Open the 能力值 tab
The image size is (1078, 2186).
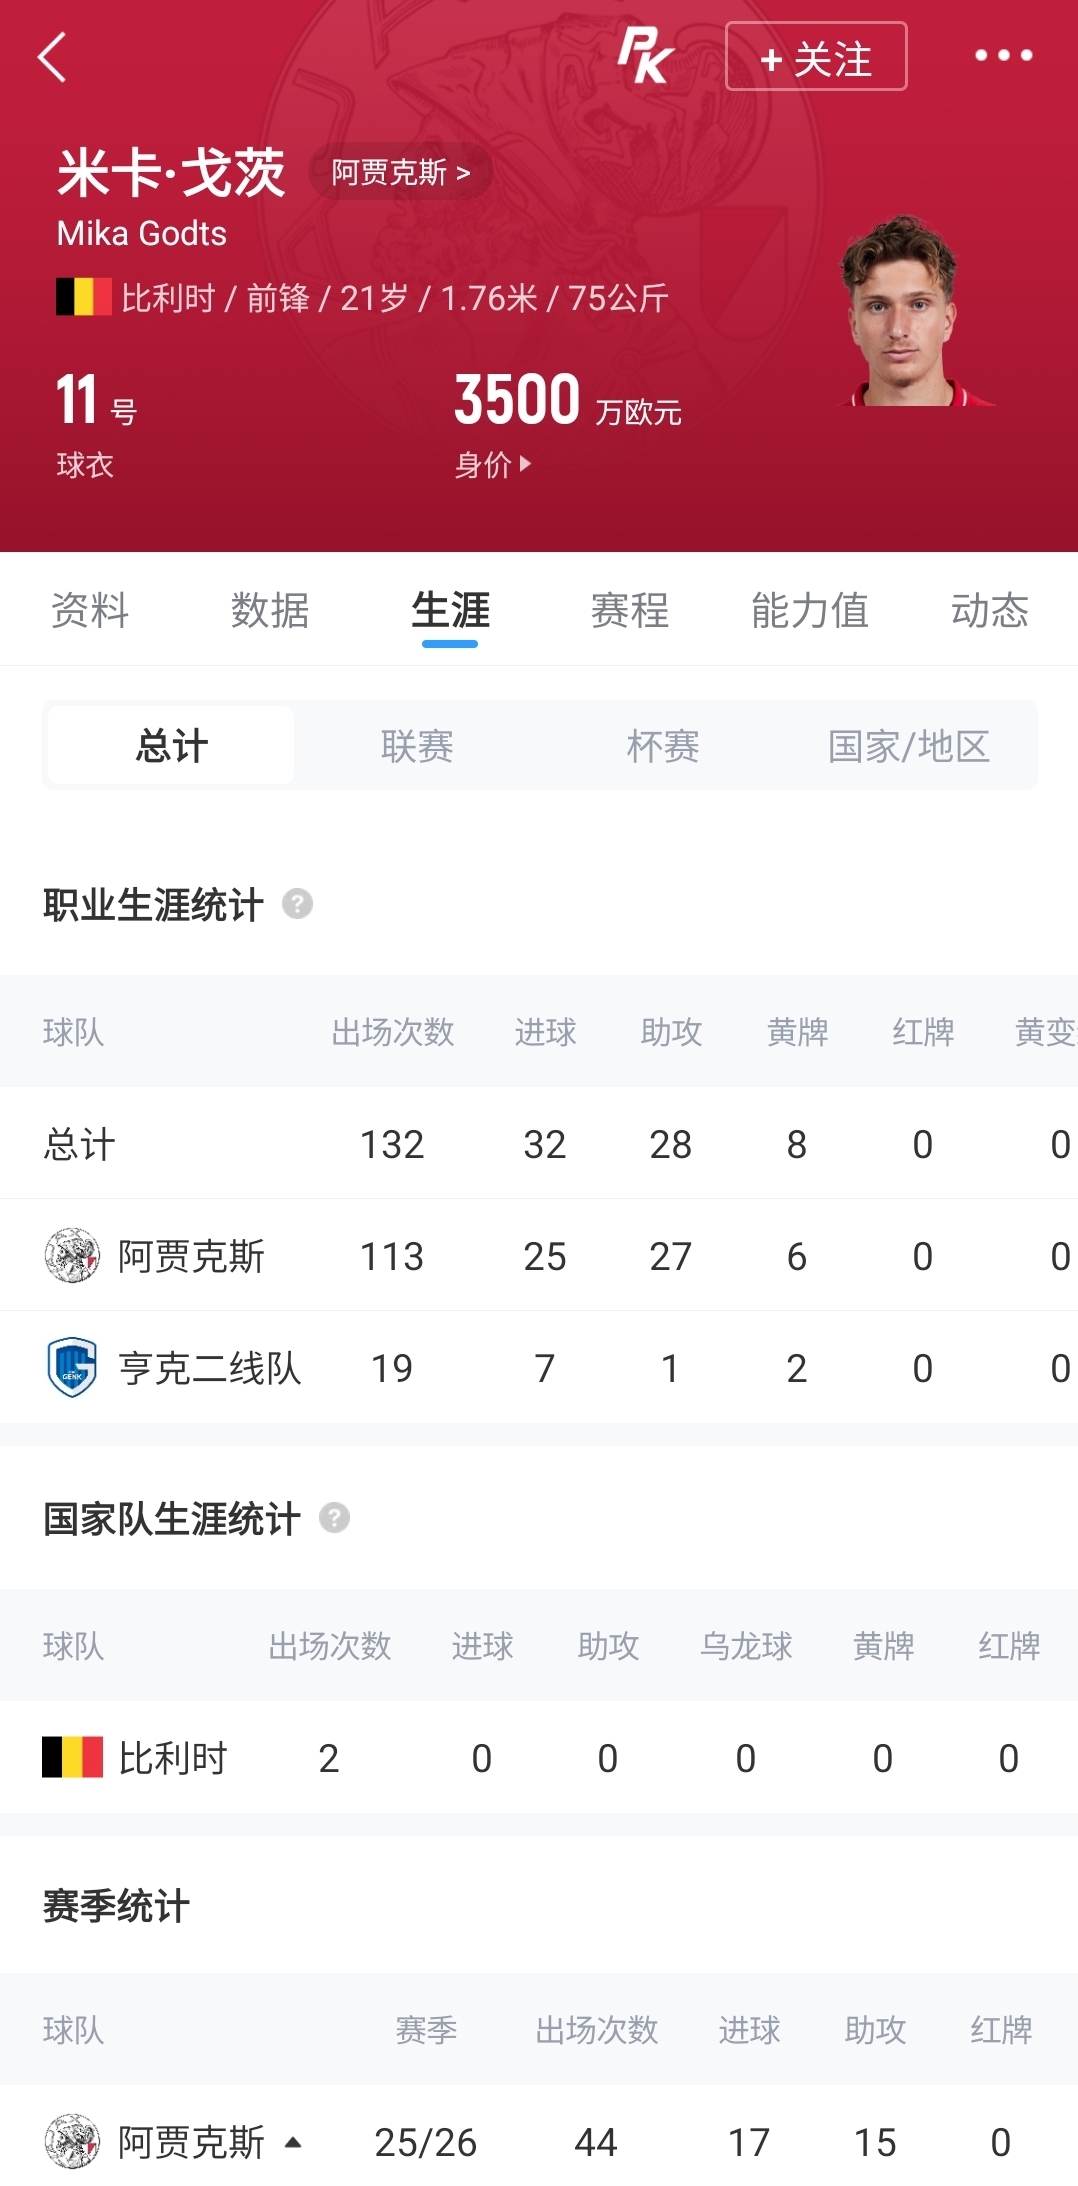pos(810,610)
